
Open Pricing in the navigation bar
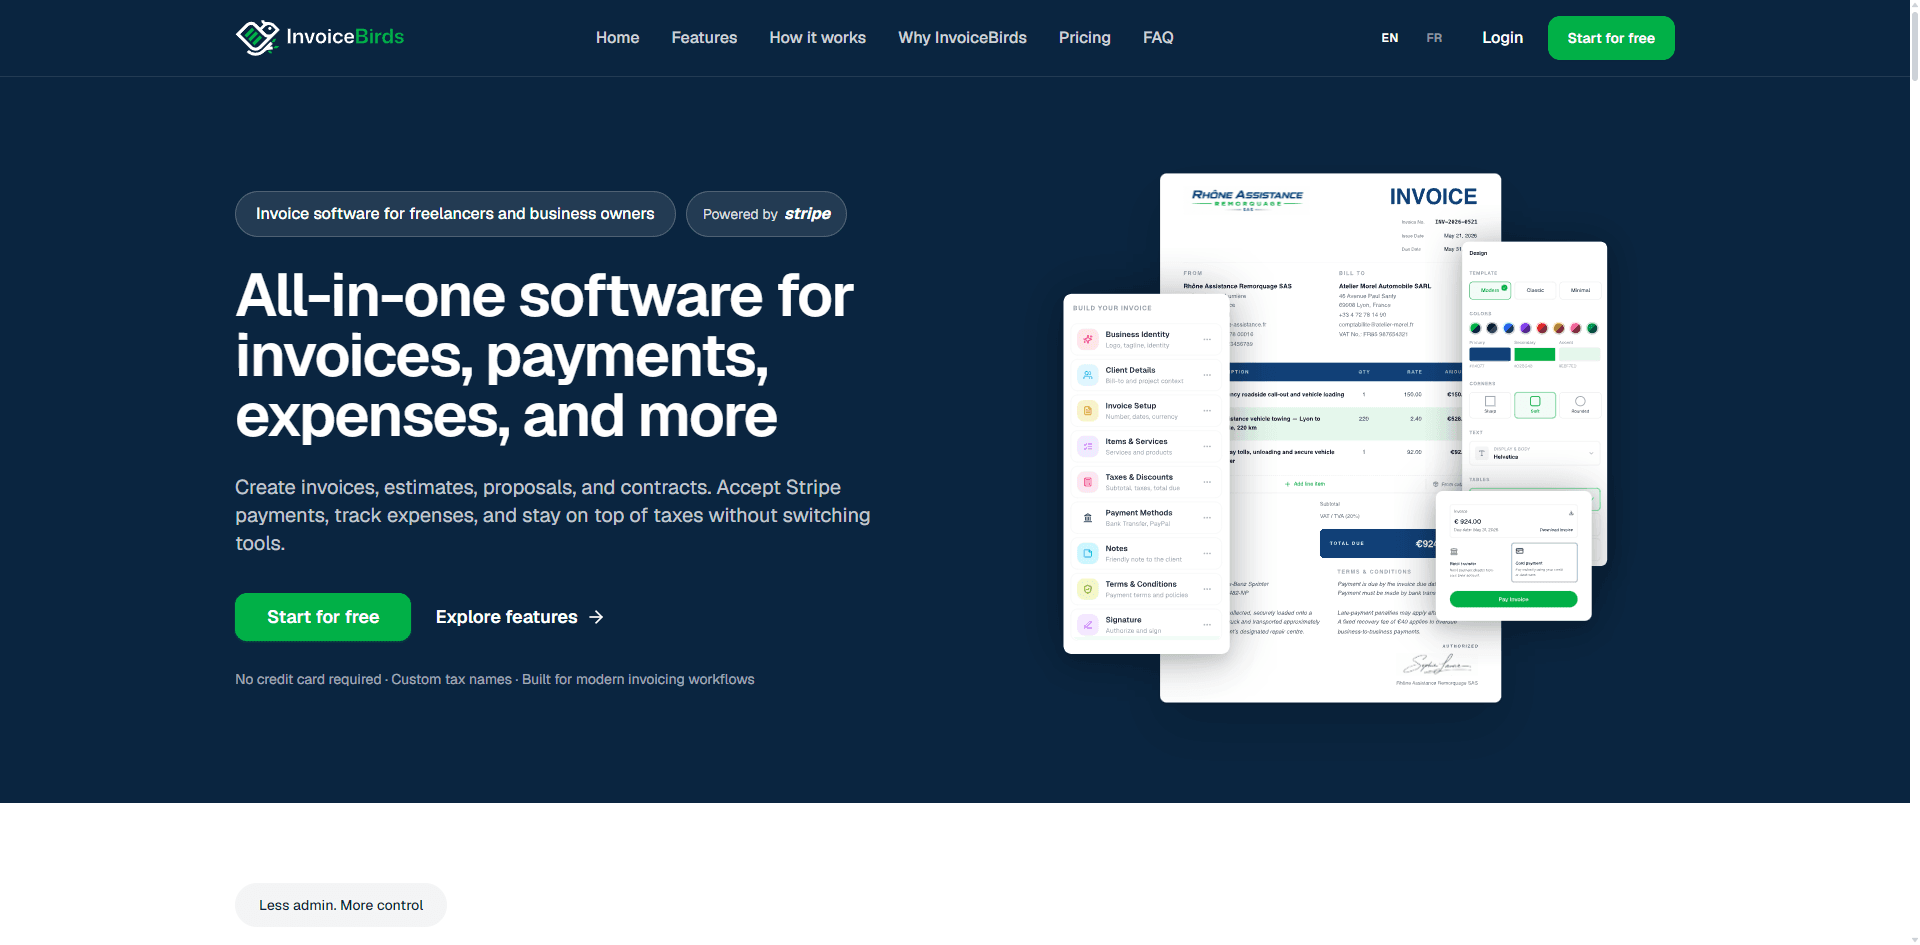pos(1085,38)
